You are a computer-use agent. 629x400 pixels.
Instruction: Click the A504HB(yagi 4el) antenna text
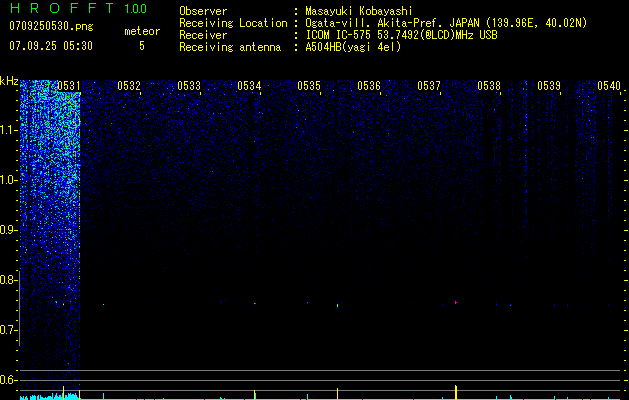353,47
